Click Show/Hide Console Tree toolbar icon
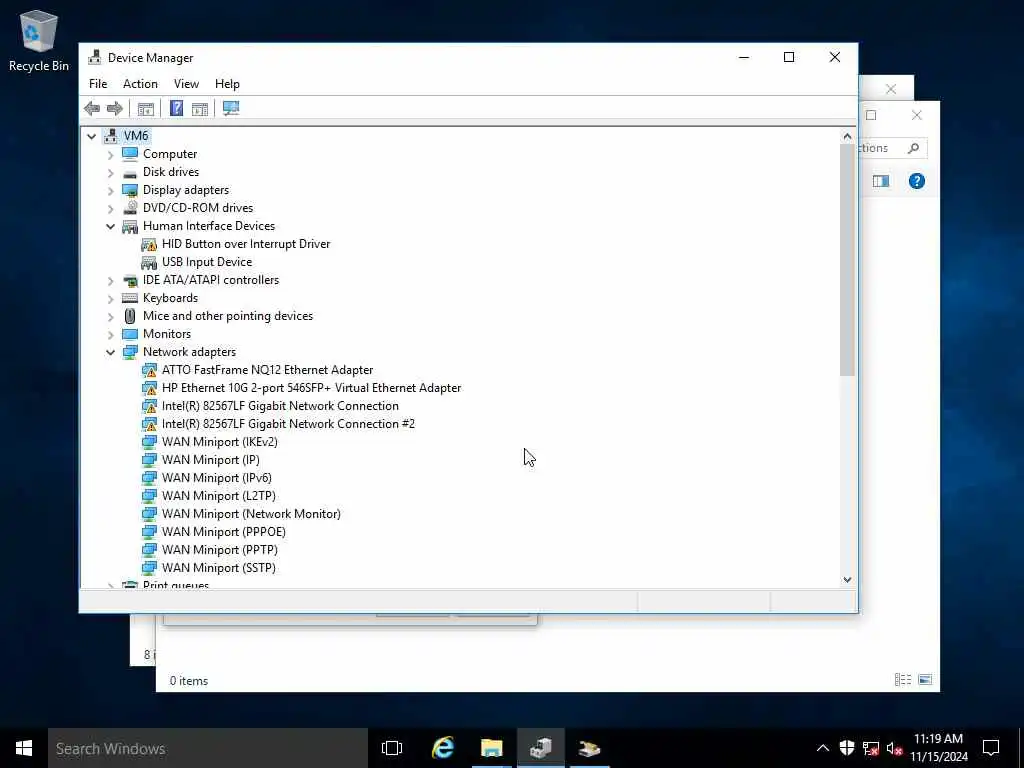 pos(146,108)
